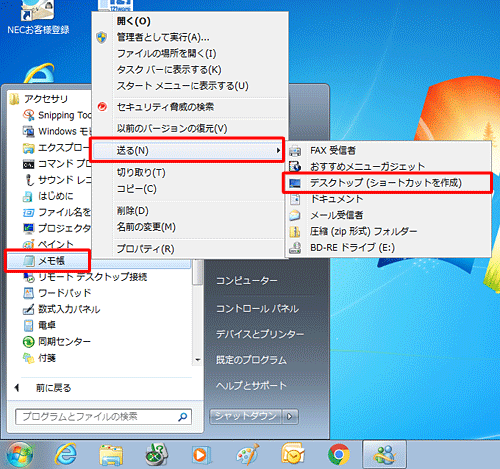Click 前に戻る to go back

point(53,388)
